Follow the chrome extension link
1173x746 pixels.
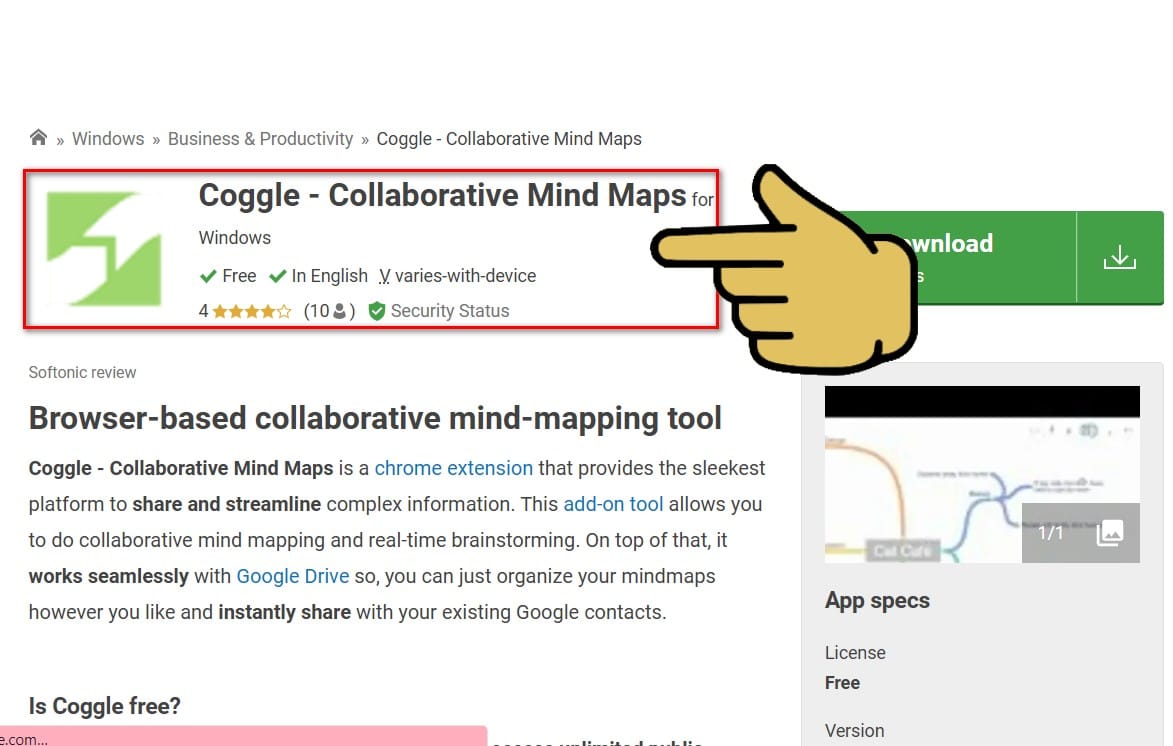pos(453,468)
